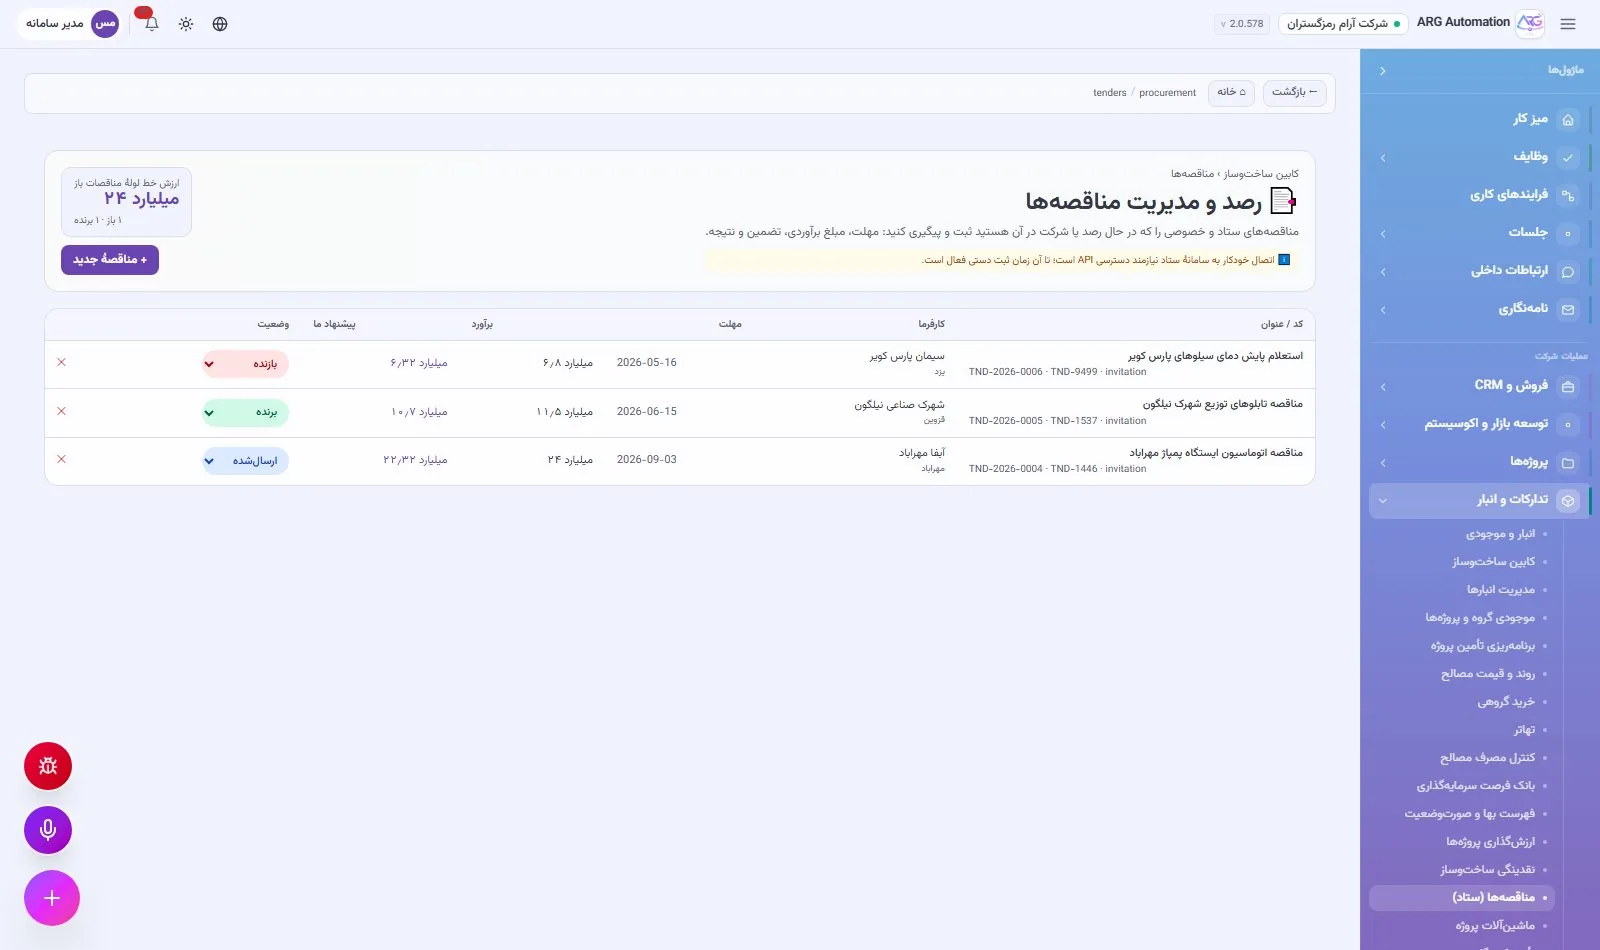This screenshot has height=950, width=1600.
Task: Select مناقصه‌ها (ستاد) menu item
Action: point(1462,897)
